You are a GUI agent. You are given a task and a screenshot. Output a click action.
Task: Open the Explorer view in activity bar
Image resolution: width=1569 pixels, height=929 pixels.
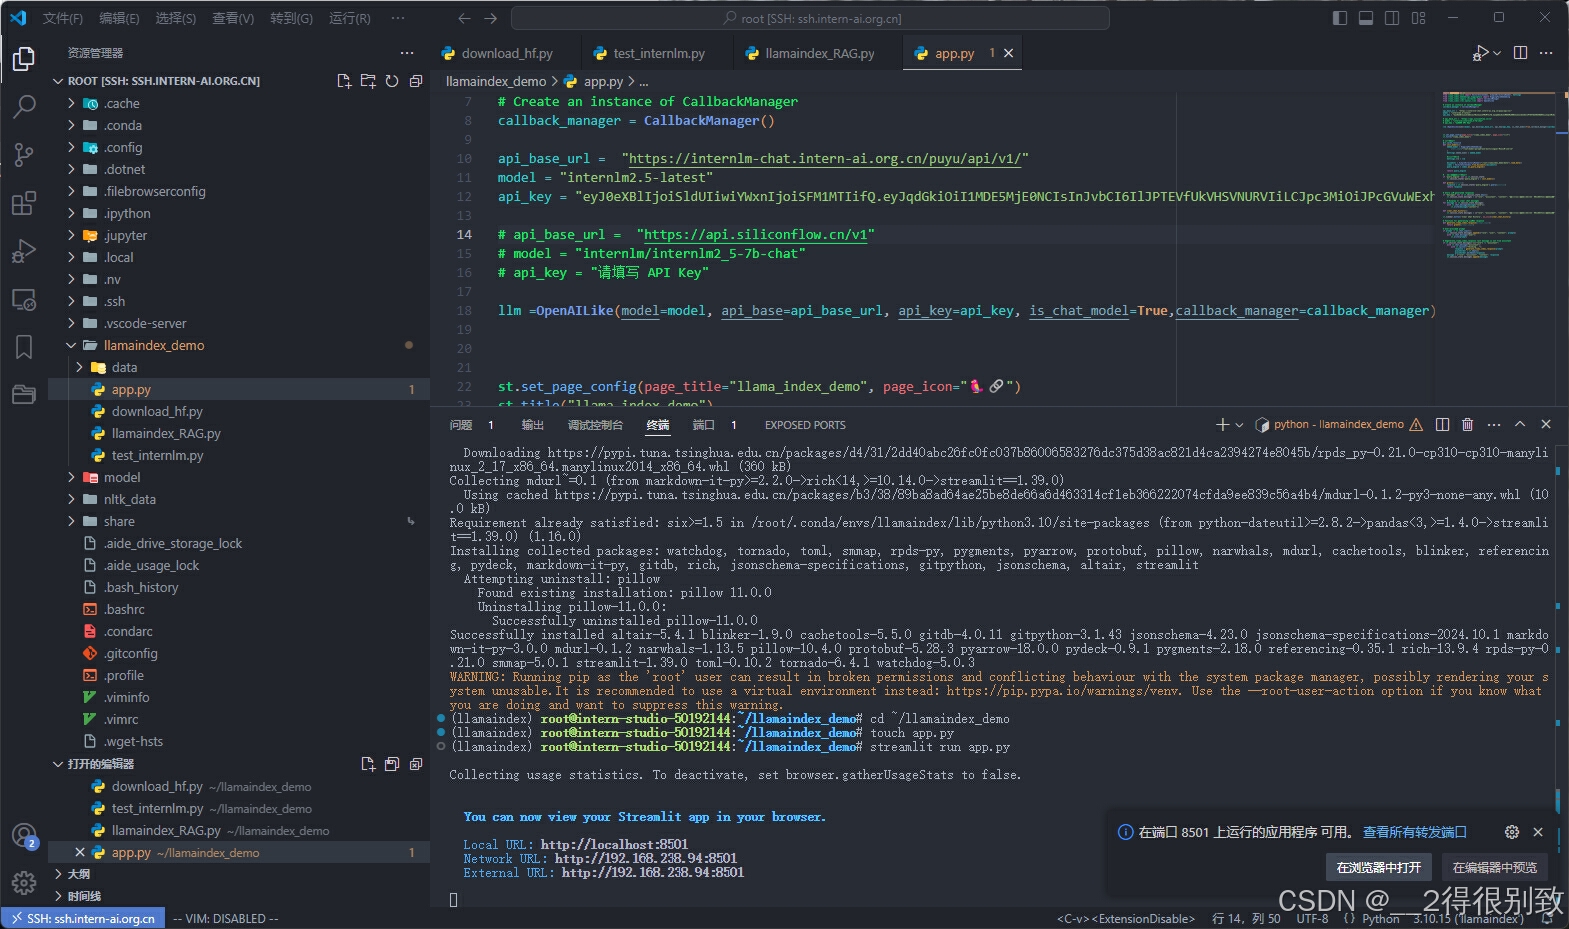pos(24,59)
